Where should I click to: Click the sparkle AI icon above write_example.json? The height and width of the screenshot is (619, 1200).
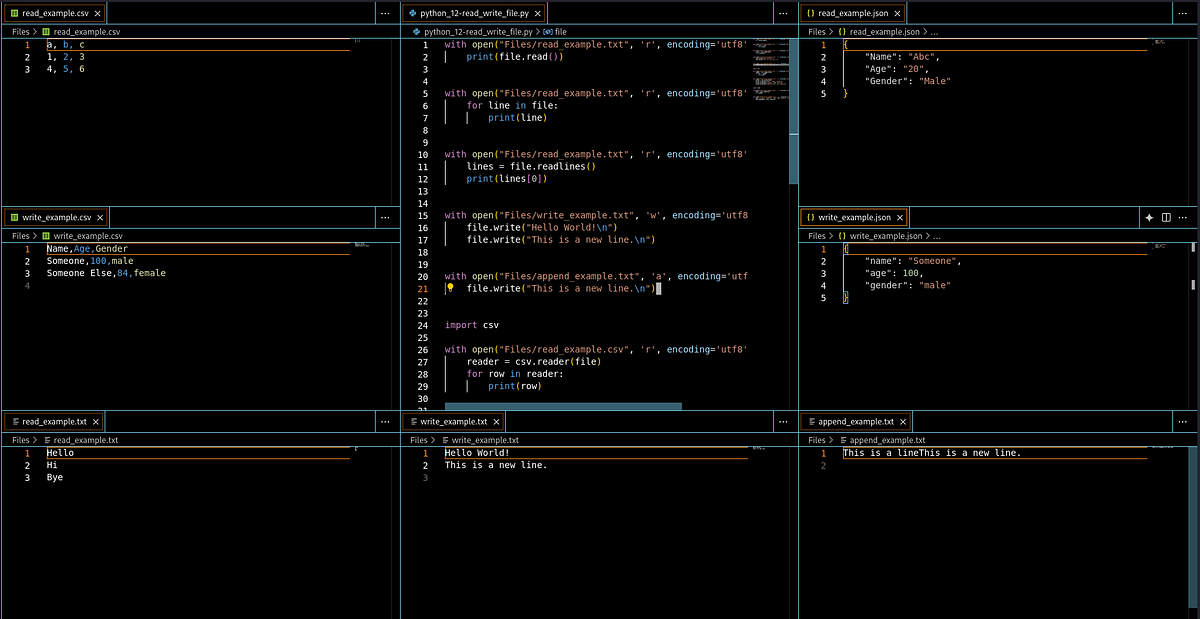[1149, 217]
